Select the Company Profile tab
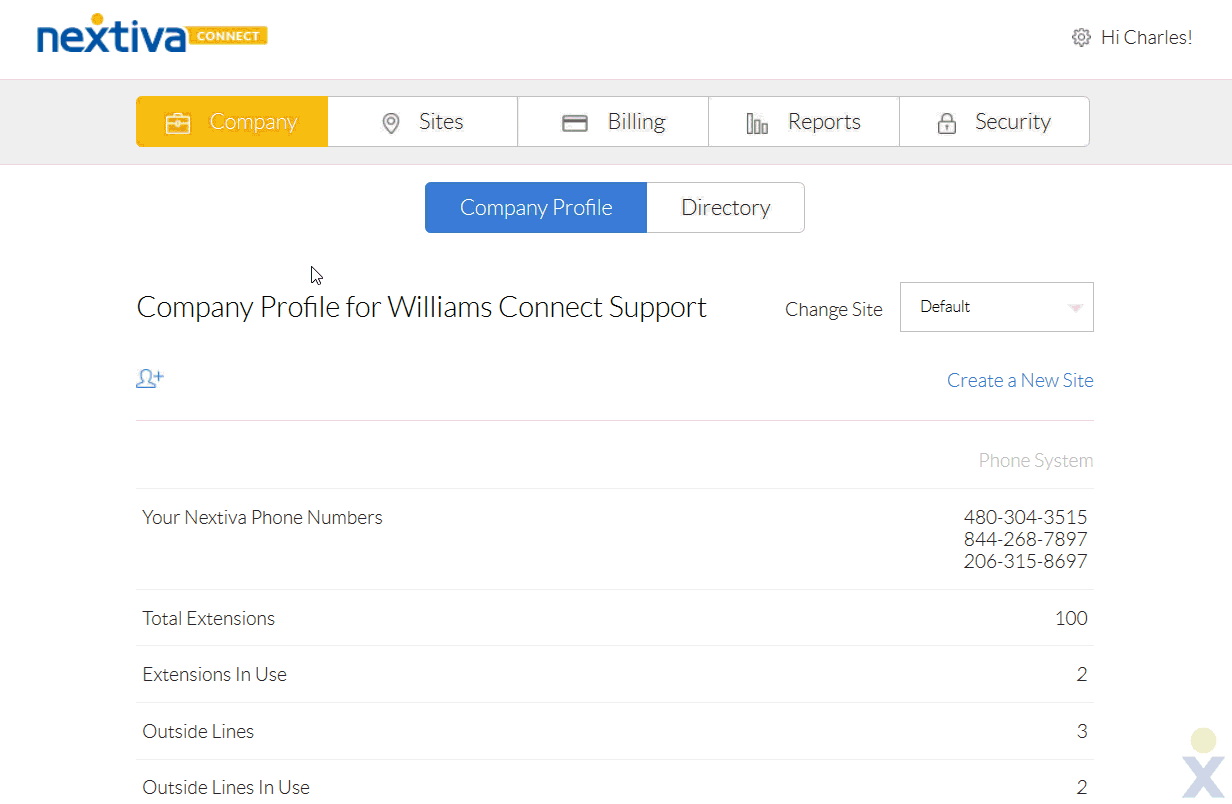 [536, 207]
